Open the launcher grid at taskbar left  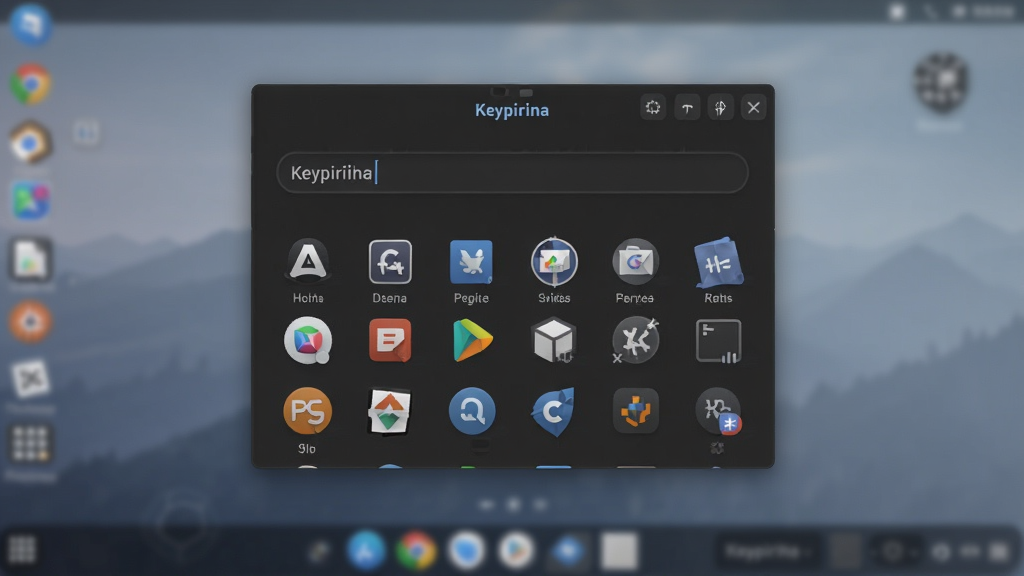click(x=22, y=550)
